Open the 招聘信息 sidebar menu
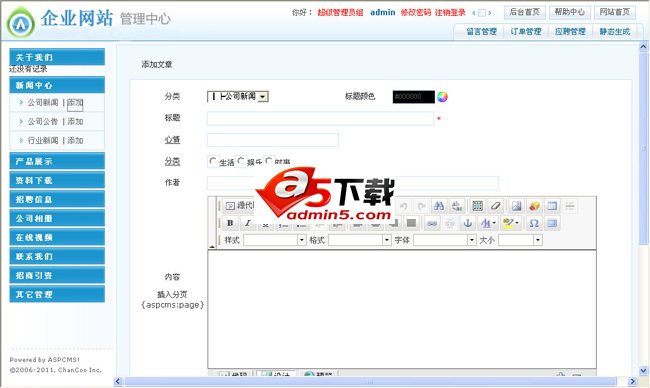Screen dimensions: 650x388 pyautogui.click(x=57, y=199)
